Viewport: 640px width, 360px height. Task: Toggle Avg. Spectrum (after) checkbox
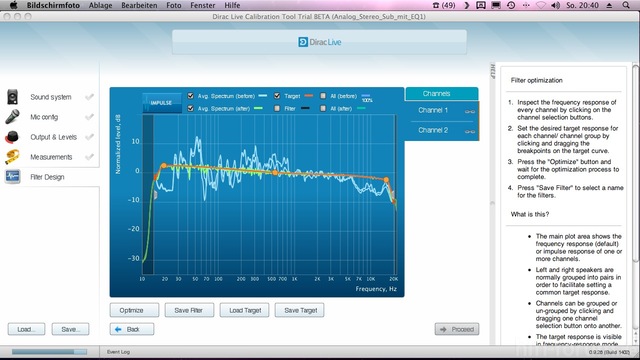pyautogui.click(x=190, y=109)
